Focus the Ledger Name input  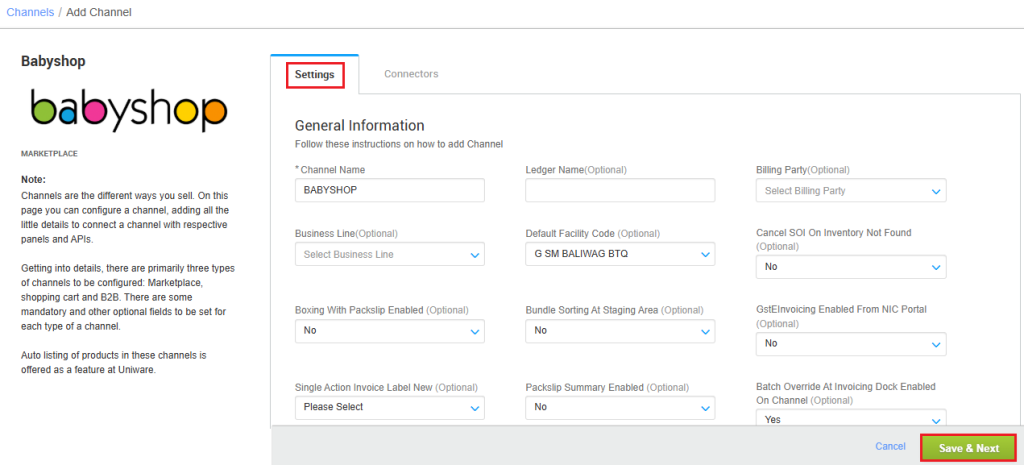[x=620, y=191]
